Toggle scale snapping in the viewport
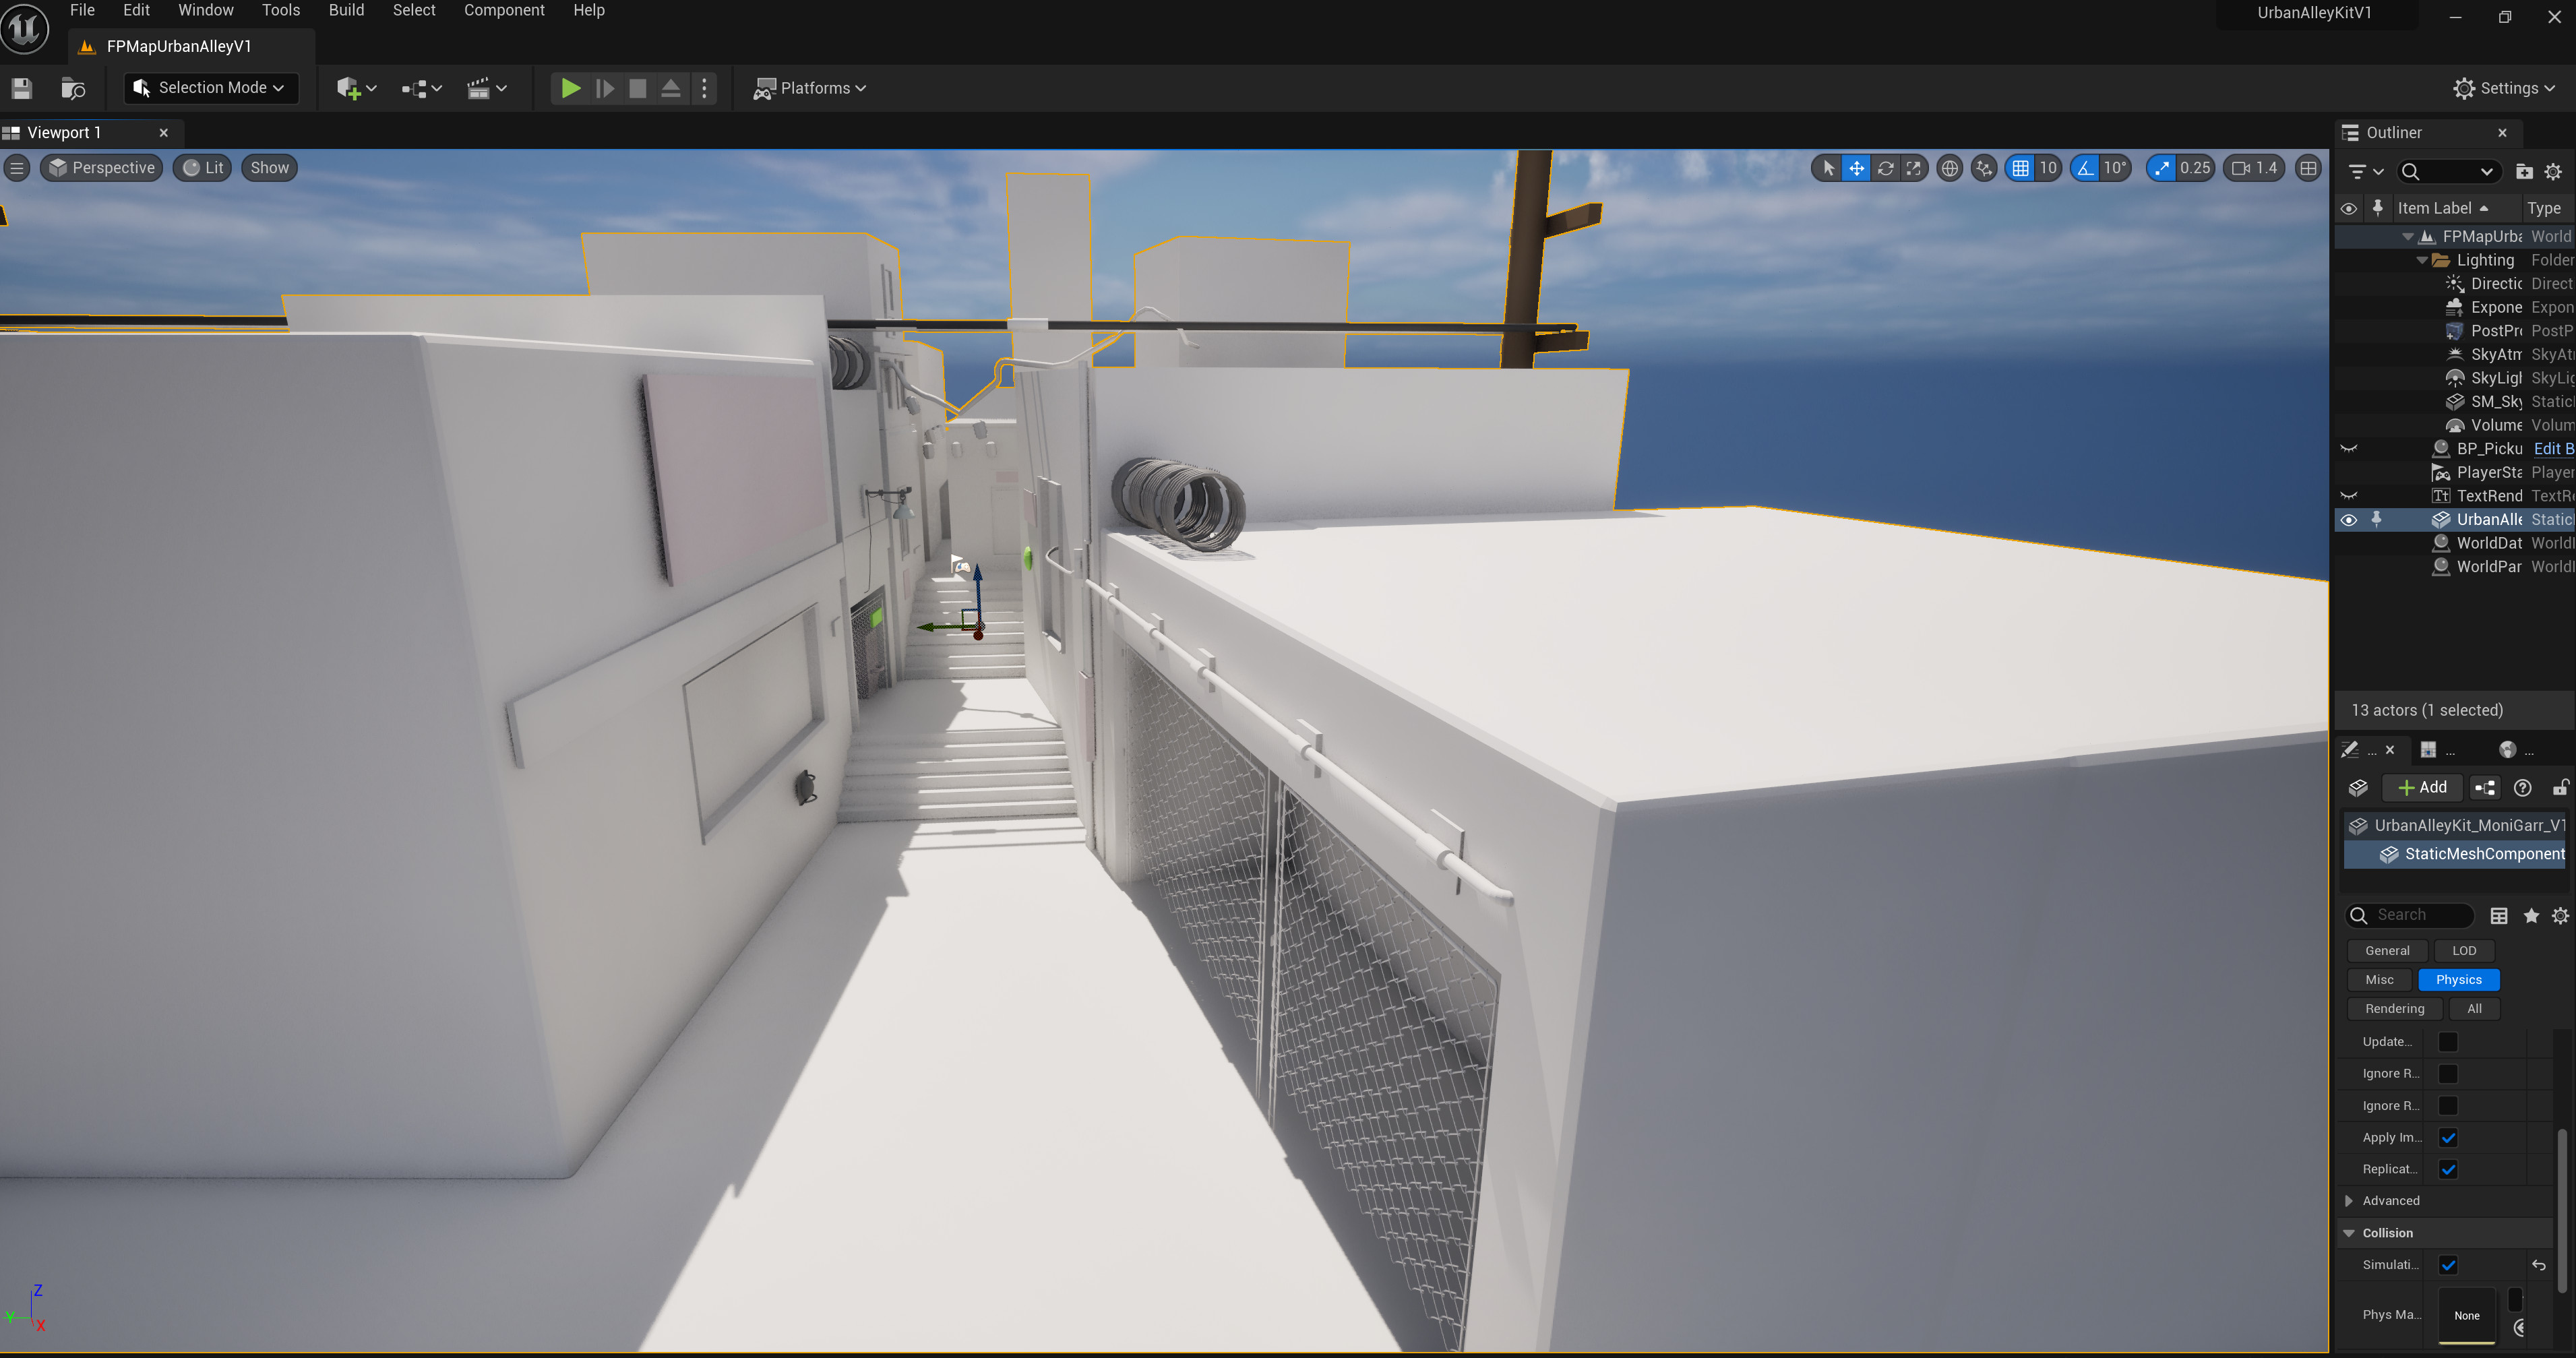Screen dimensions: 2576x1358 point(2162,168)
